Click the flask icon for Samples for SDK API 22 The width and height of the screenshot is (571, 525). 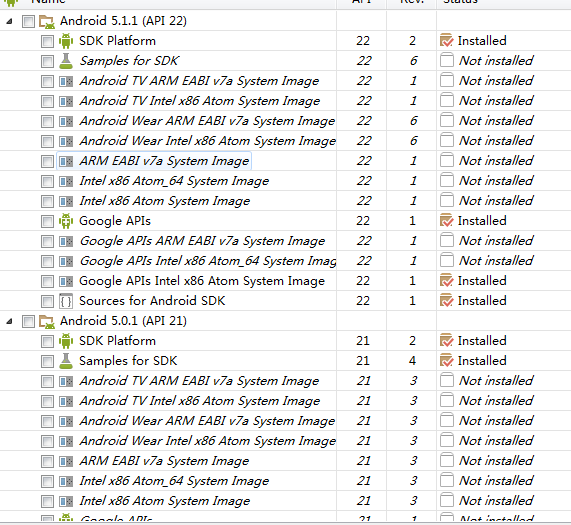click(66, 61)
